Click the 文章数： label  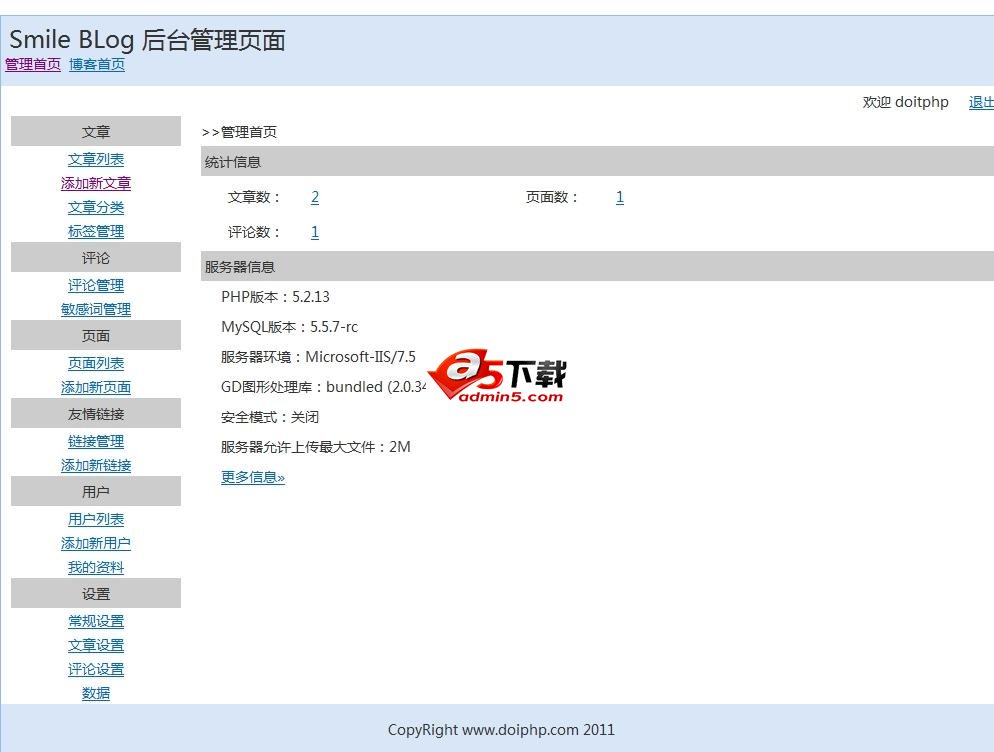(x=254, y=197)
